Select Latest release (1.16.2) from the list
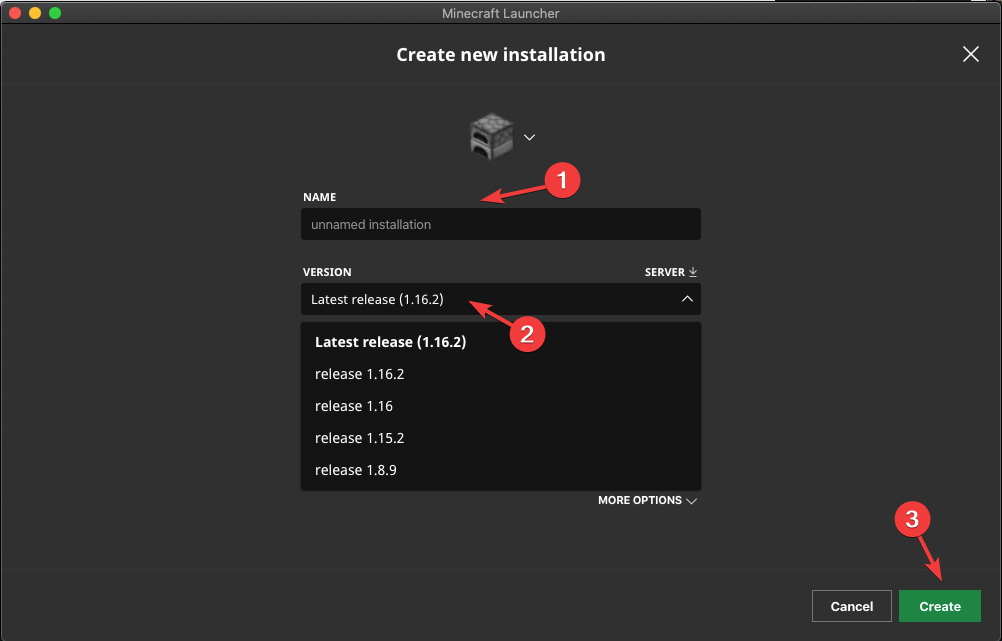This screenshot has width=1002, height=641. [500, 342]
